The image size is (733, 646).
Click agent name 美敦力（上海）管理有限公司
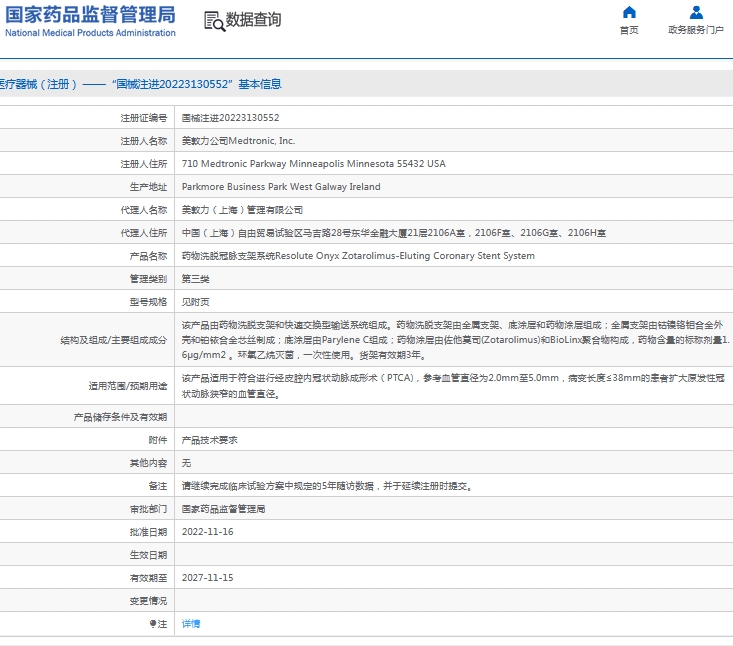(x=242, y=210)
